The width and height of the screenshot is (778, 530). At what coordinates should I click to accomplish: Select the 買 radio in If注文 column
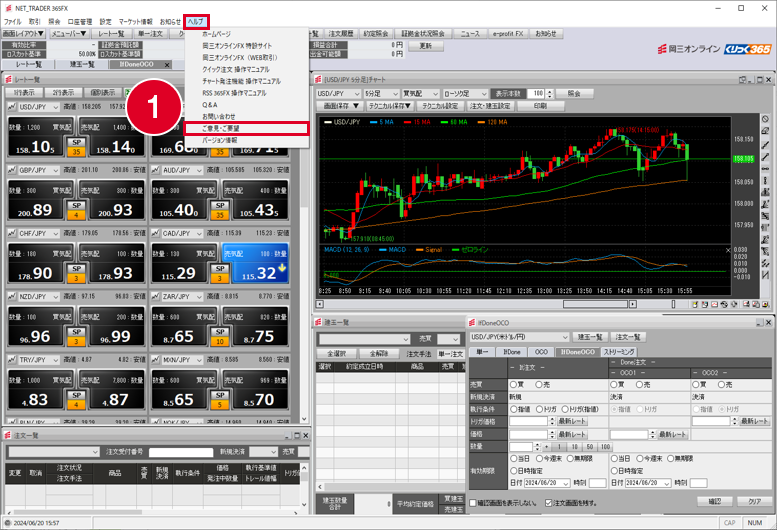pyautogui.click(x=514, y=385)
